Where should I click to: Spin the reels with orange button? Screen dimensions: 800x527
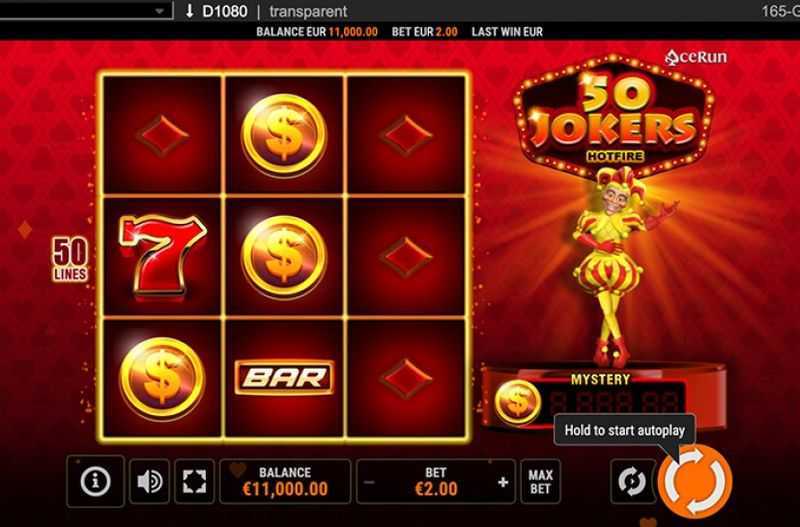click(x=695, y=482)
